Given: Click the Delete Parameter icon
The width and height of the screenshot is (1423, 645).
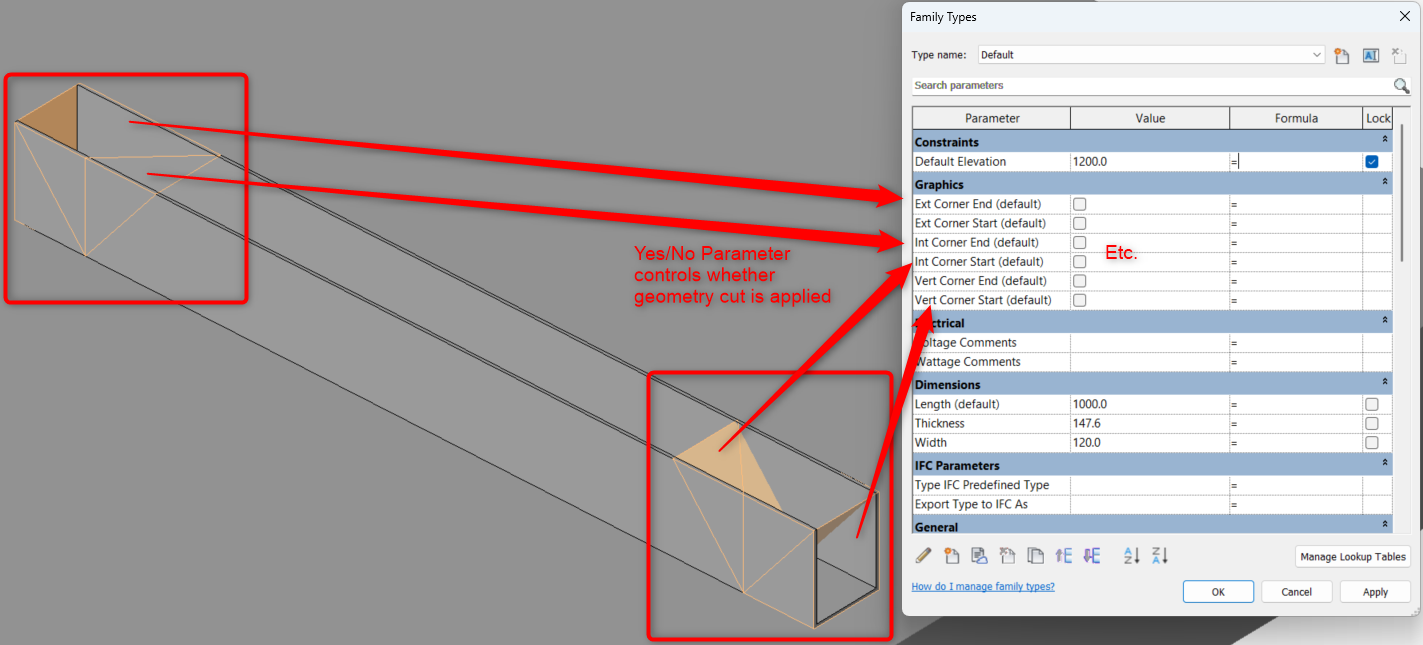Looking at the screenshot, I should (x=1008, y=555).
